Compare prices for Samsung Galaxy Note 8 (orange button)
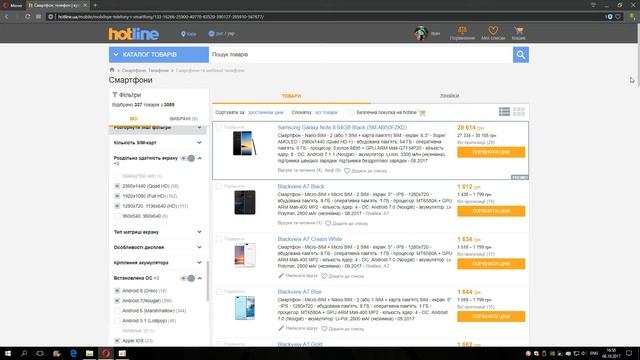 491,152
